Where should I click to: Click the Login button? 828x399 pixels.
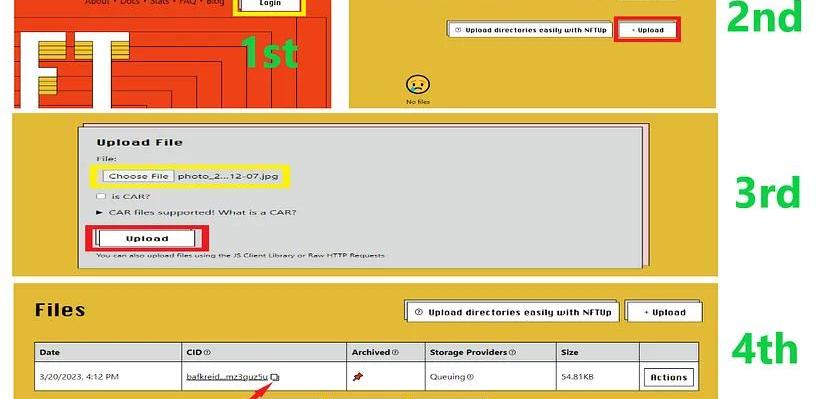coord(270,4)
